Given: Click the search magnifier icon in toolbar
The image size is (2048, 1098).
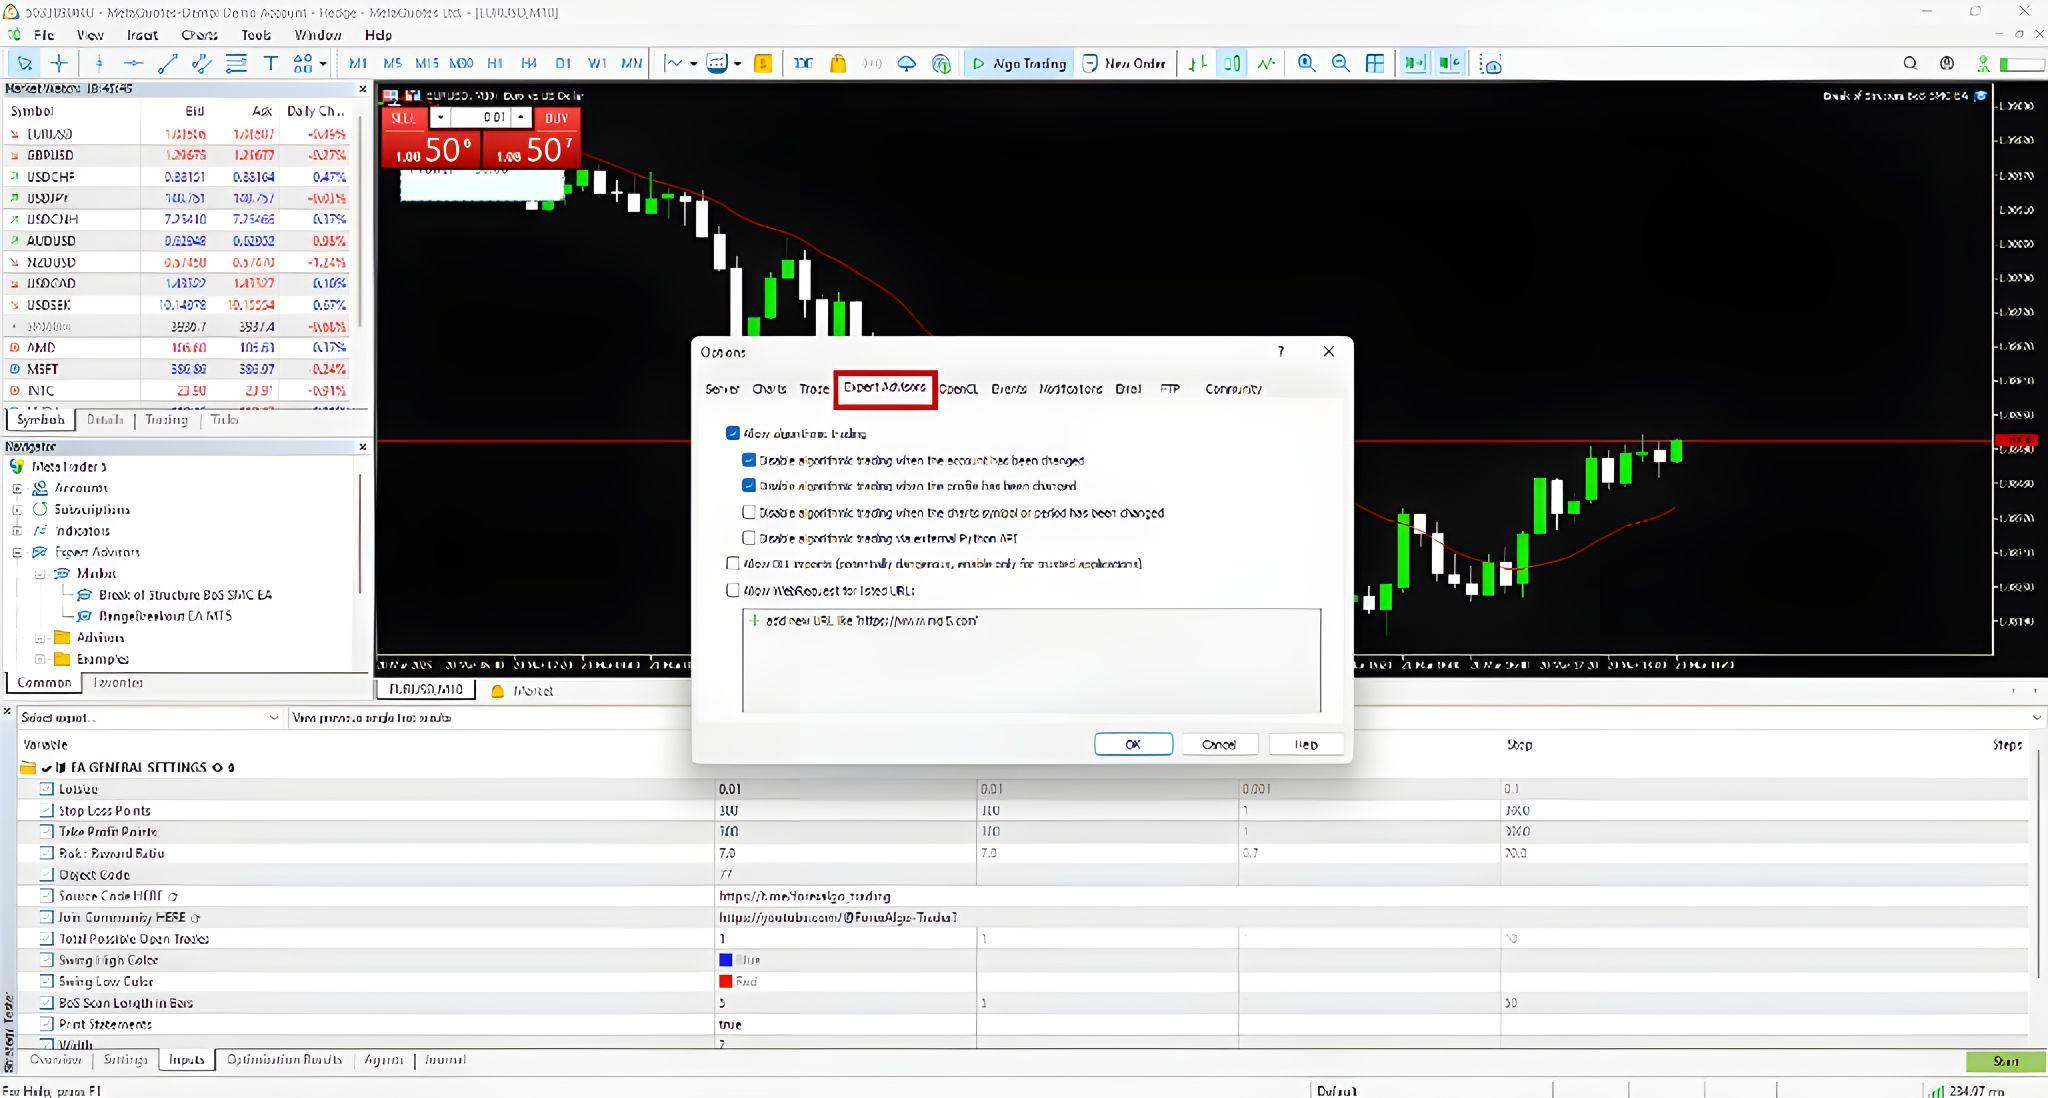Looking at the screenshot, I should click(1910, 63).
